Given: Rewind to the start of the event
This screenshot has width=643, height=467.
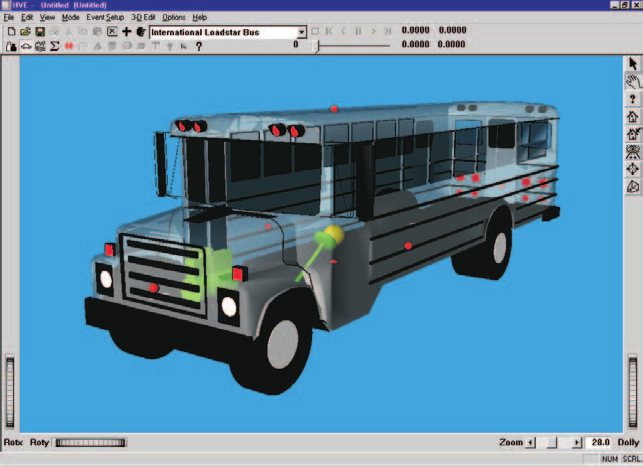Looking at the screenshot, I should click(x=329, y=31).
